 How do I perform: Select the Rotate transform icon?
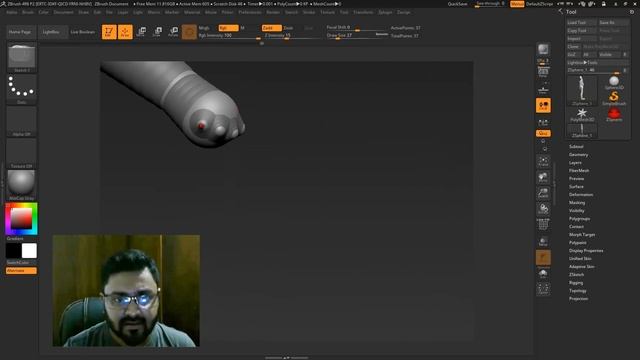pos(173,32)
